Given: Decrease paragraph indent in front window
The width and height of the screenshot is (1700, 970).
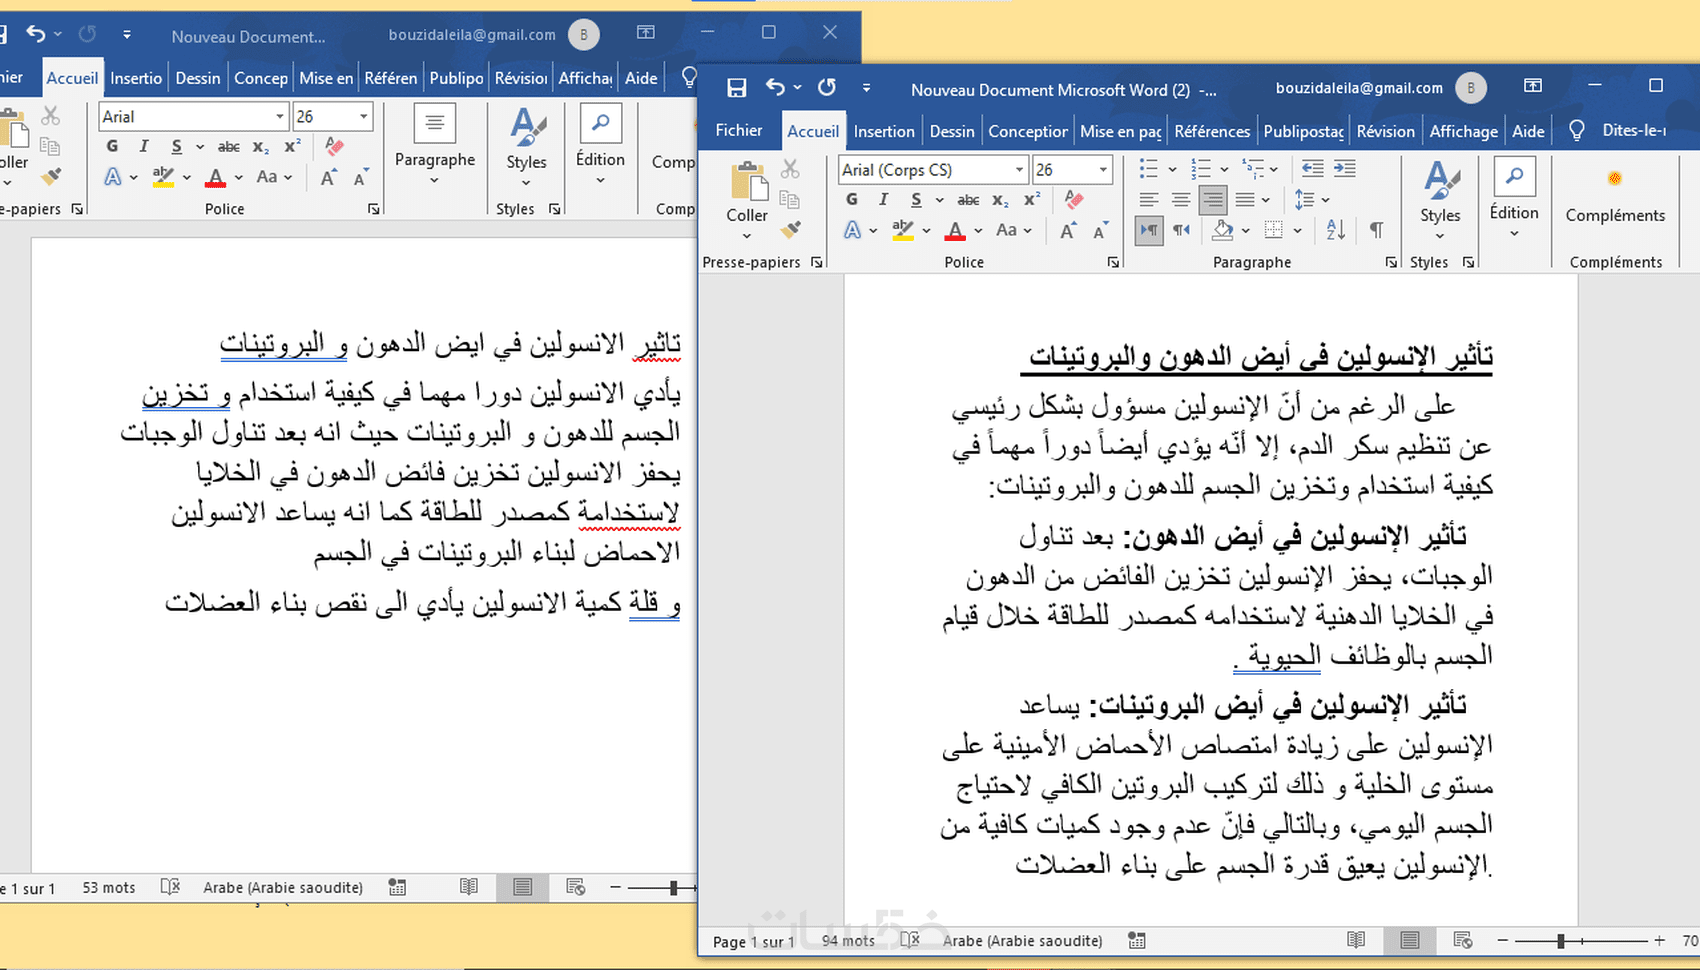Looking at the screenshot, I should 1313,168.
